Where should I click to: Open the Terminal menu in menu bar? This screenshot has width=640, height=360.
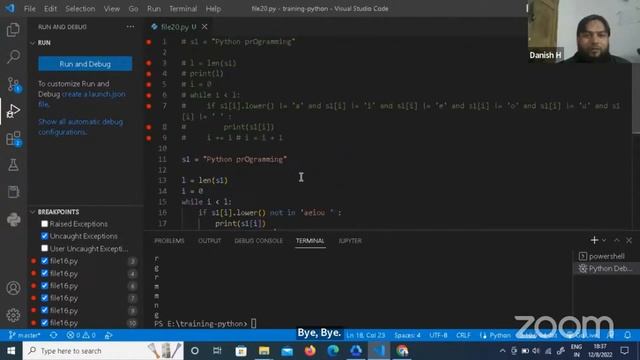tap(183, 9)
